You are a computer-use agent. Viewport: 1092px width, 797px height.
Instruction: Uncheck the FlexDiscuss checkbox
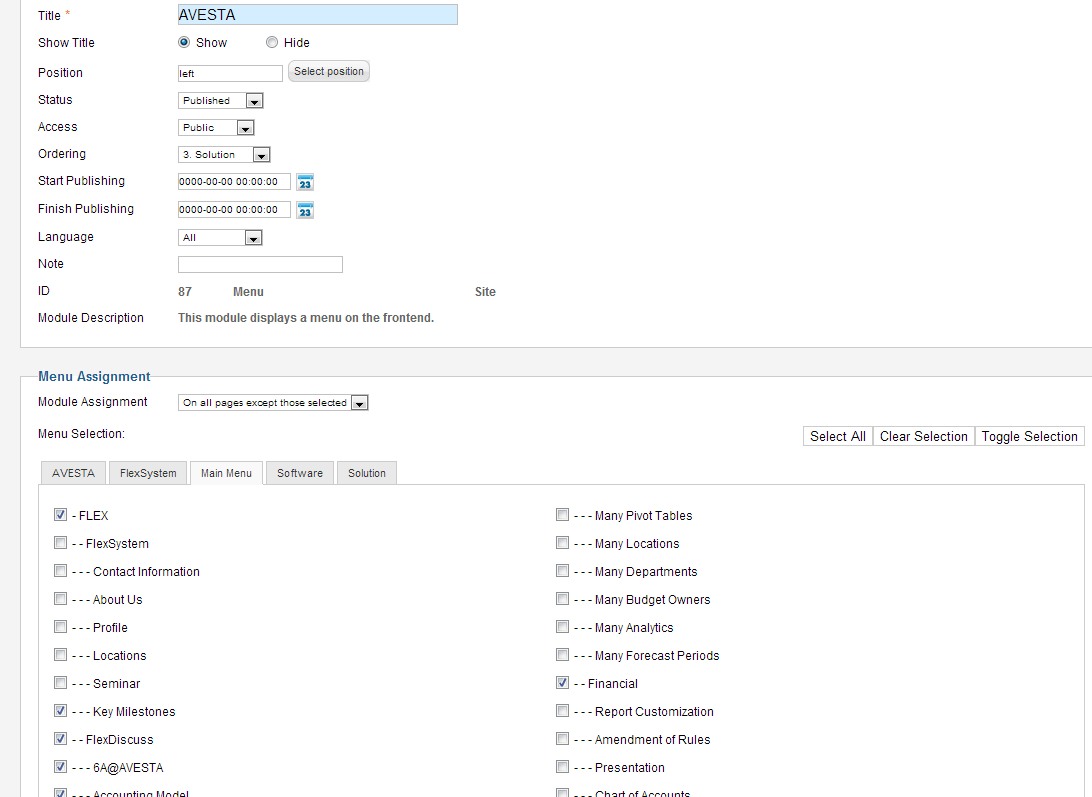pyautogui.click(x=61, y=738)
